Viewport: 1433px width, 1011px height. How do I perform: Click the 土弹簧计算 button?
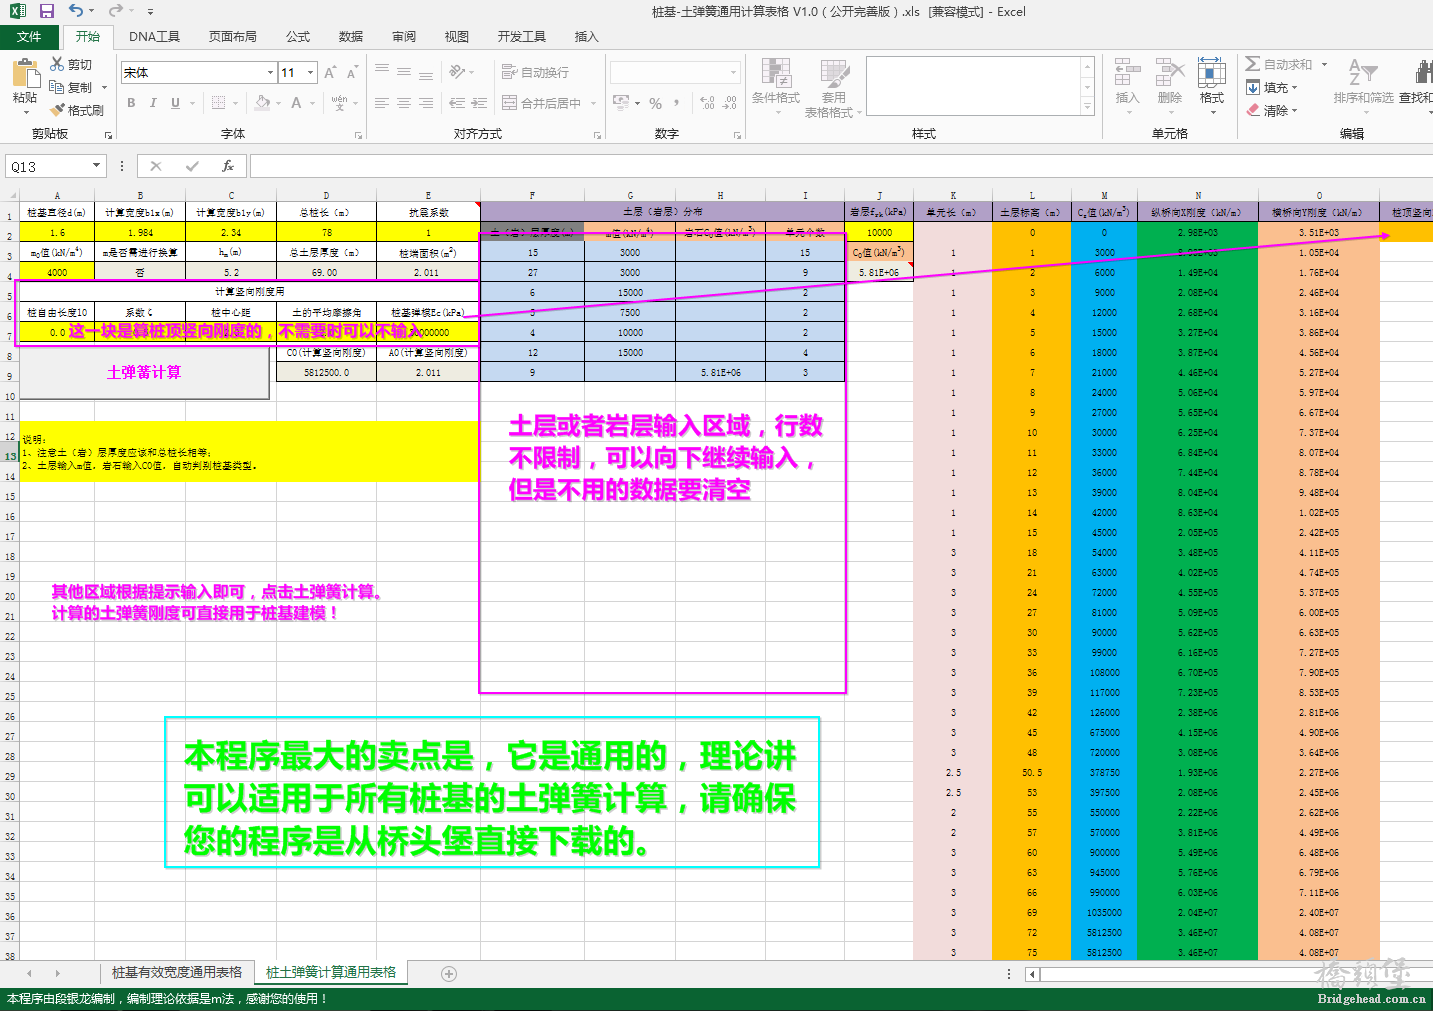(x=144, y=372)
